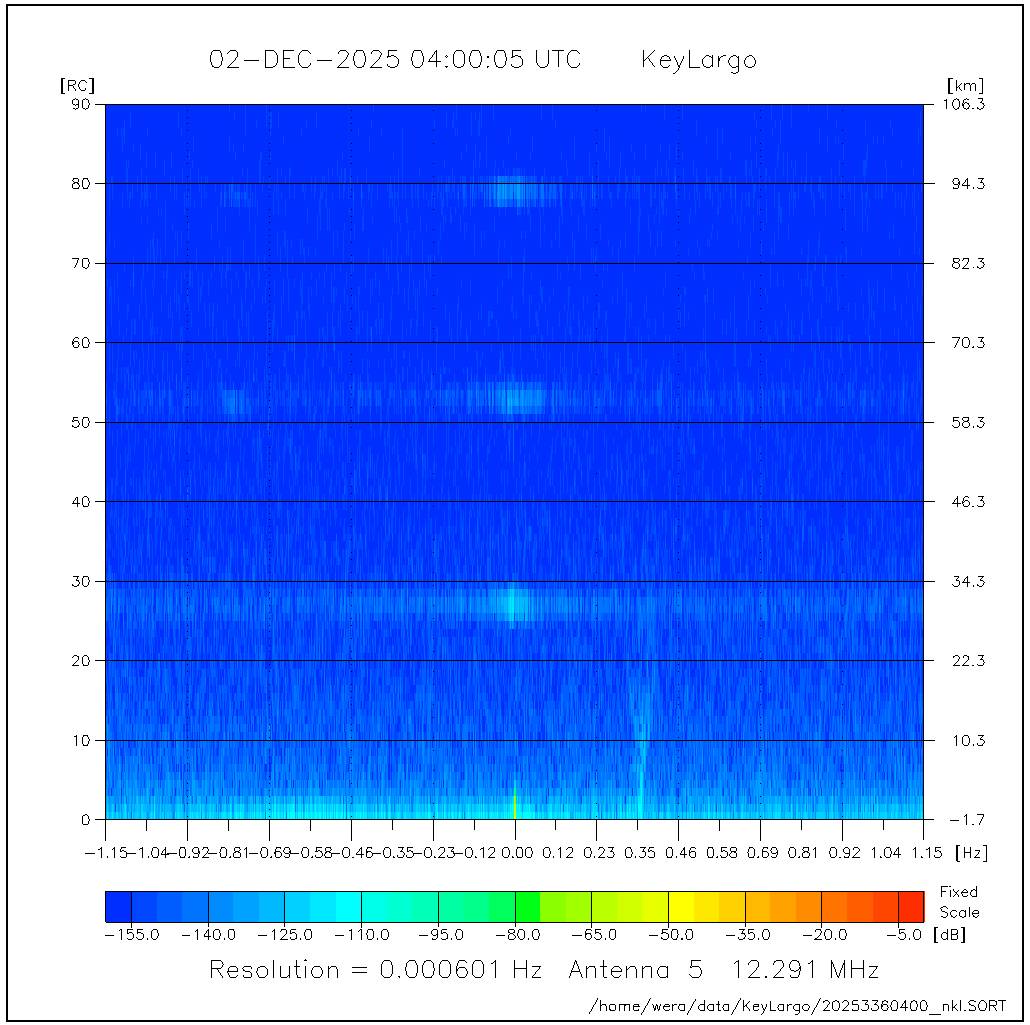Pick the cyan color bar segment above -110.0

pos(348,906)
